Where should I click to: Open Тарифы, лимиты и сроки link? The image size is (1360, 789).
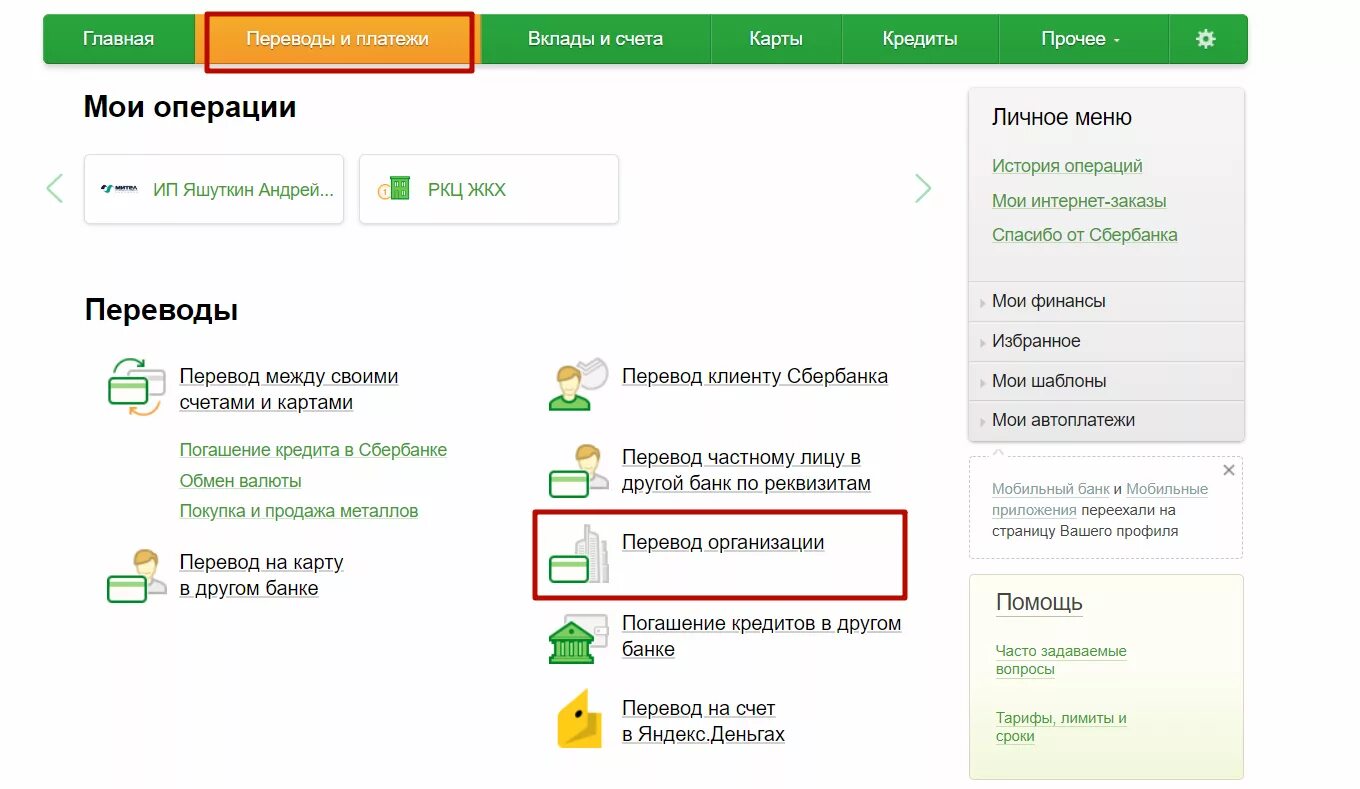pos(1061,727)
